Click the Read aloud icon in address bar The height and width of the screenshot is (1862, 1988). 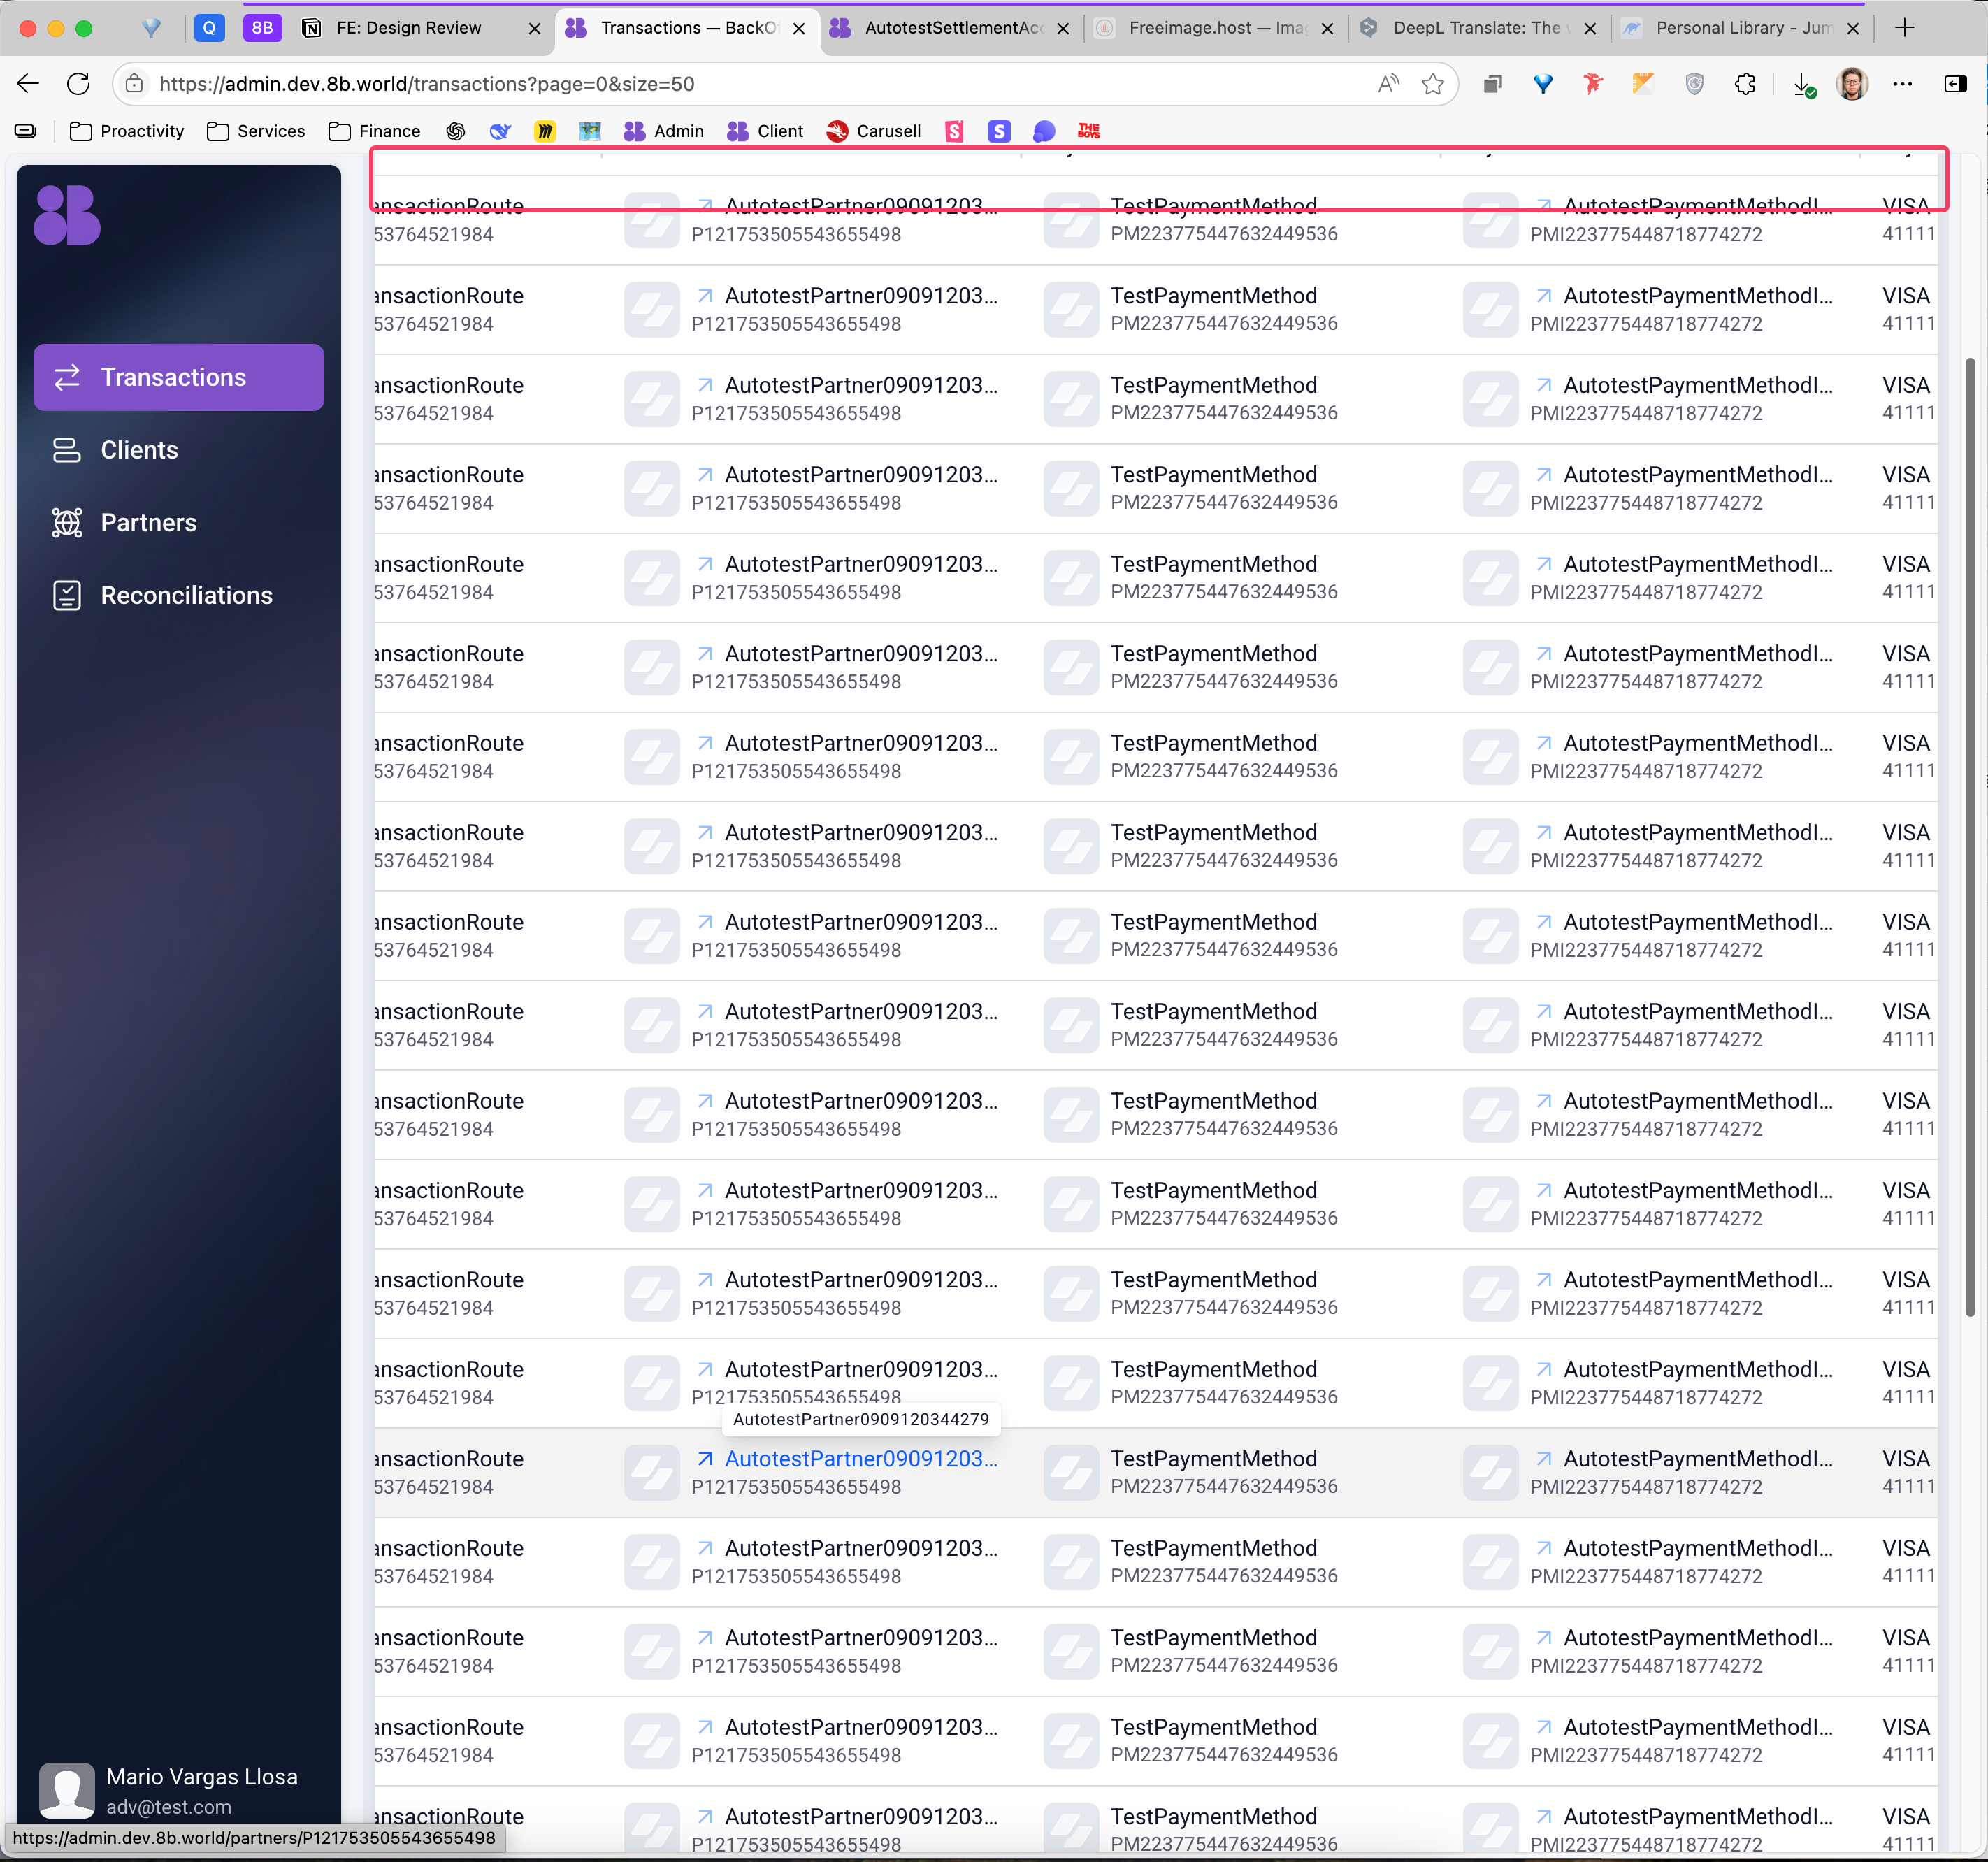[1388, 84]
